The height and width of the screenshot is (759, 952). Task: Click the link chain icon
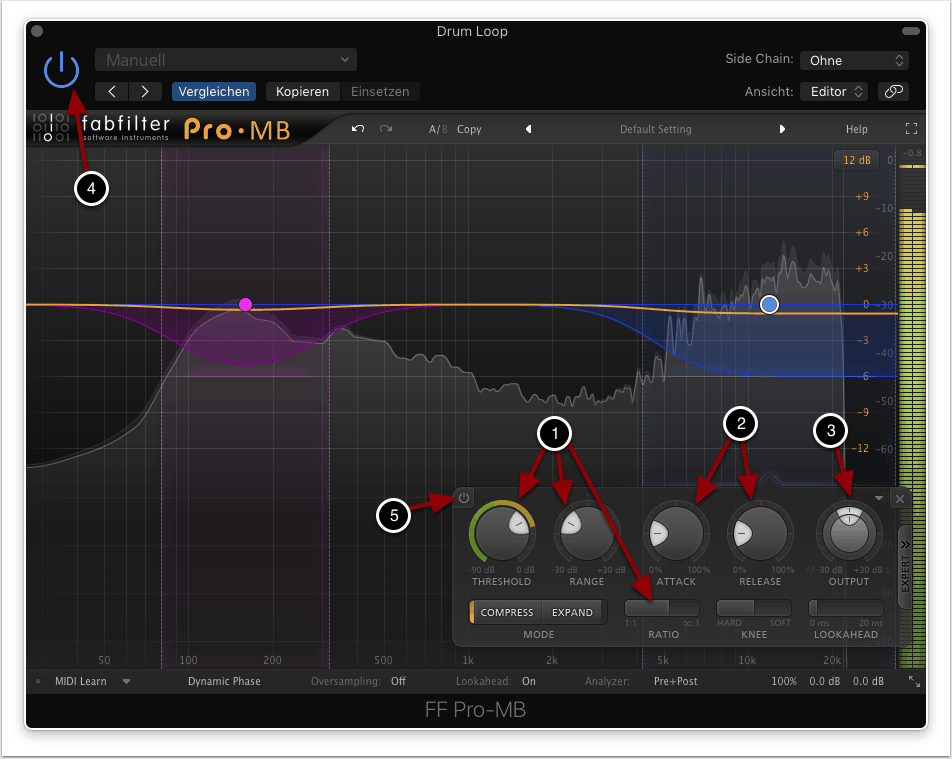click(x=892, y=91)
